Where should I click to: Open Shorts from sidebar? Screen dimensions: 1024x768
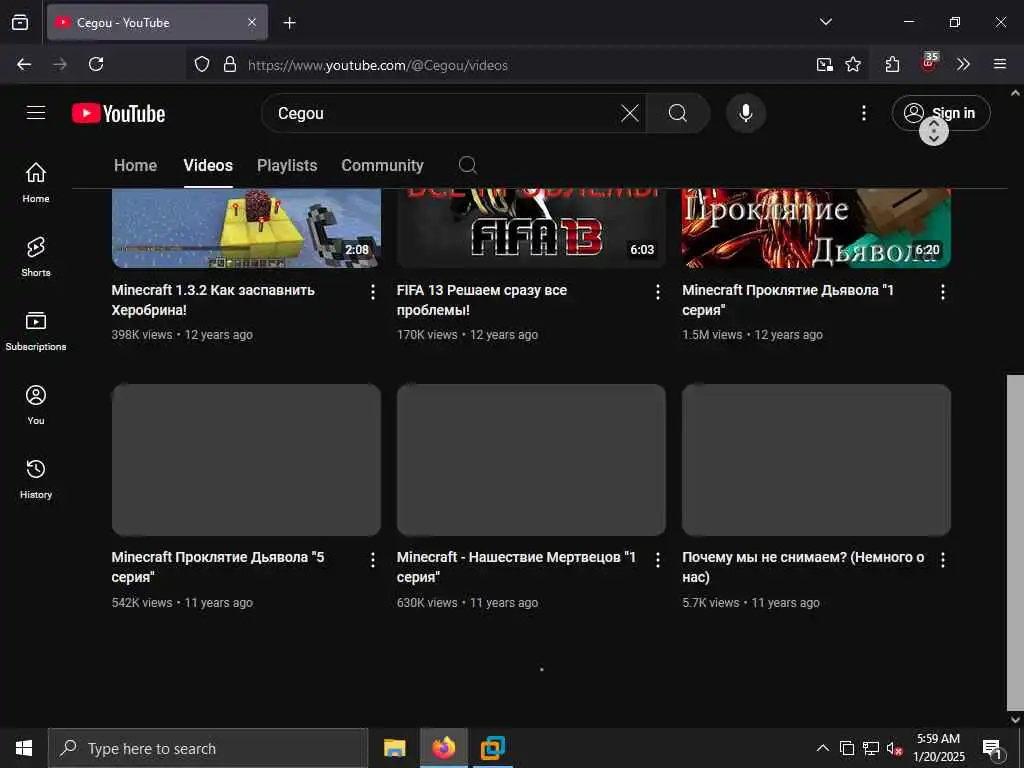[36, 257]
